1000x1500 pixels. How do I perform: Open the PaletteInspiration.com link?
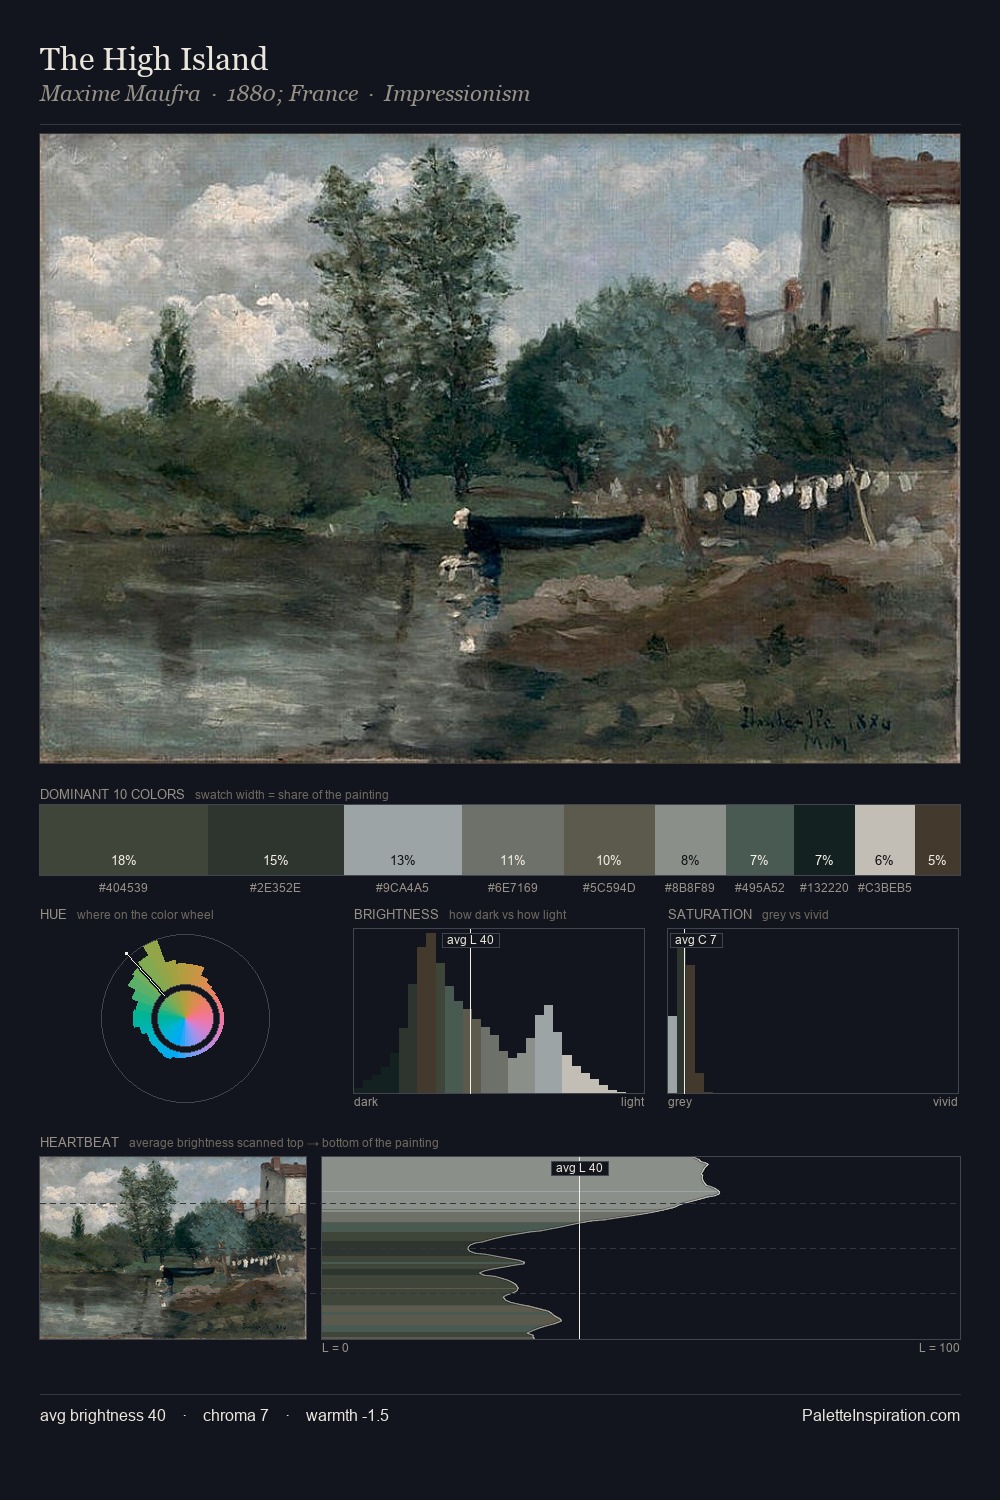click(881, 1415)
